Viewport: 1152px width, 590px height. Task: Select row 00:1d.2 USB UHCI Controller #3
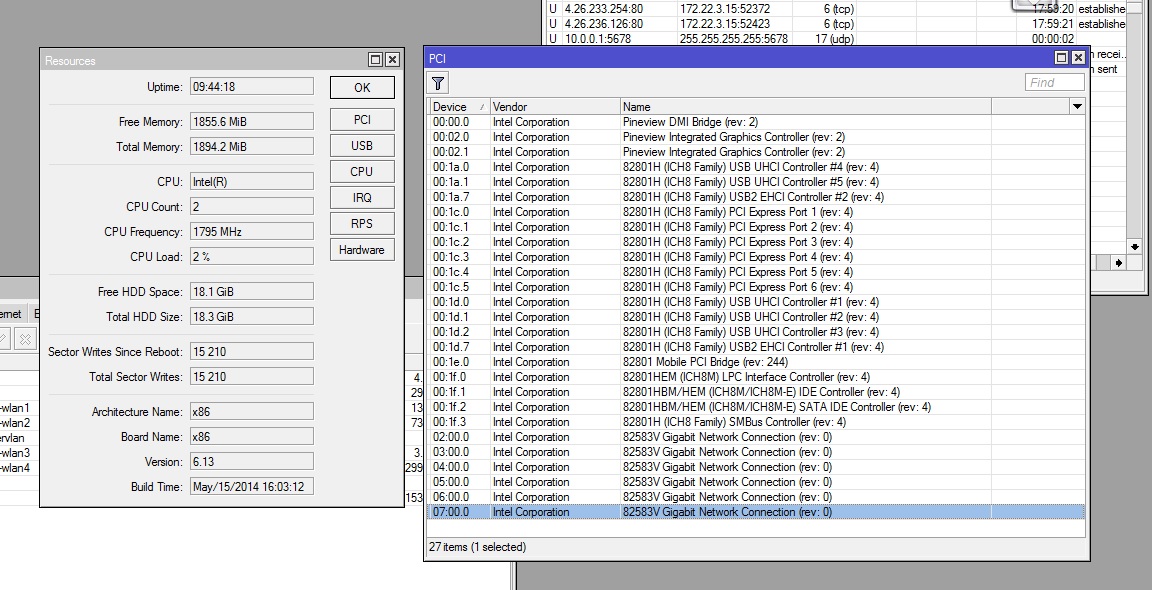[x=757, y=332]
